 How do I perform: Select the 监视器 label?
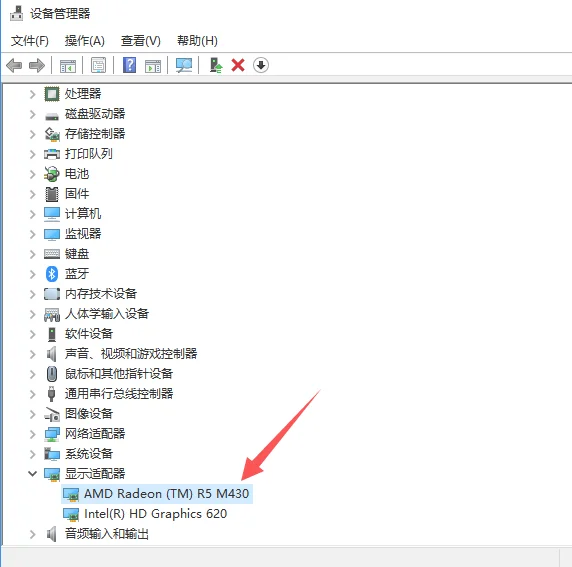83,234
